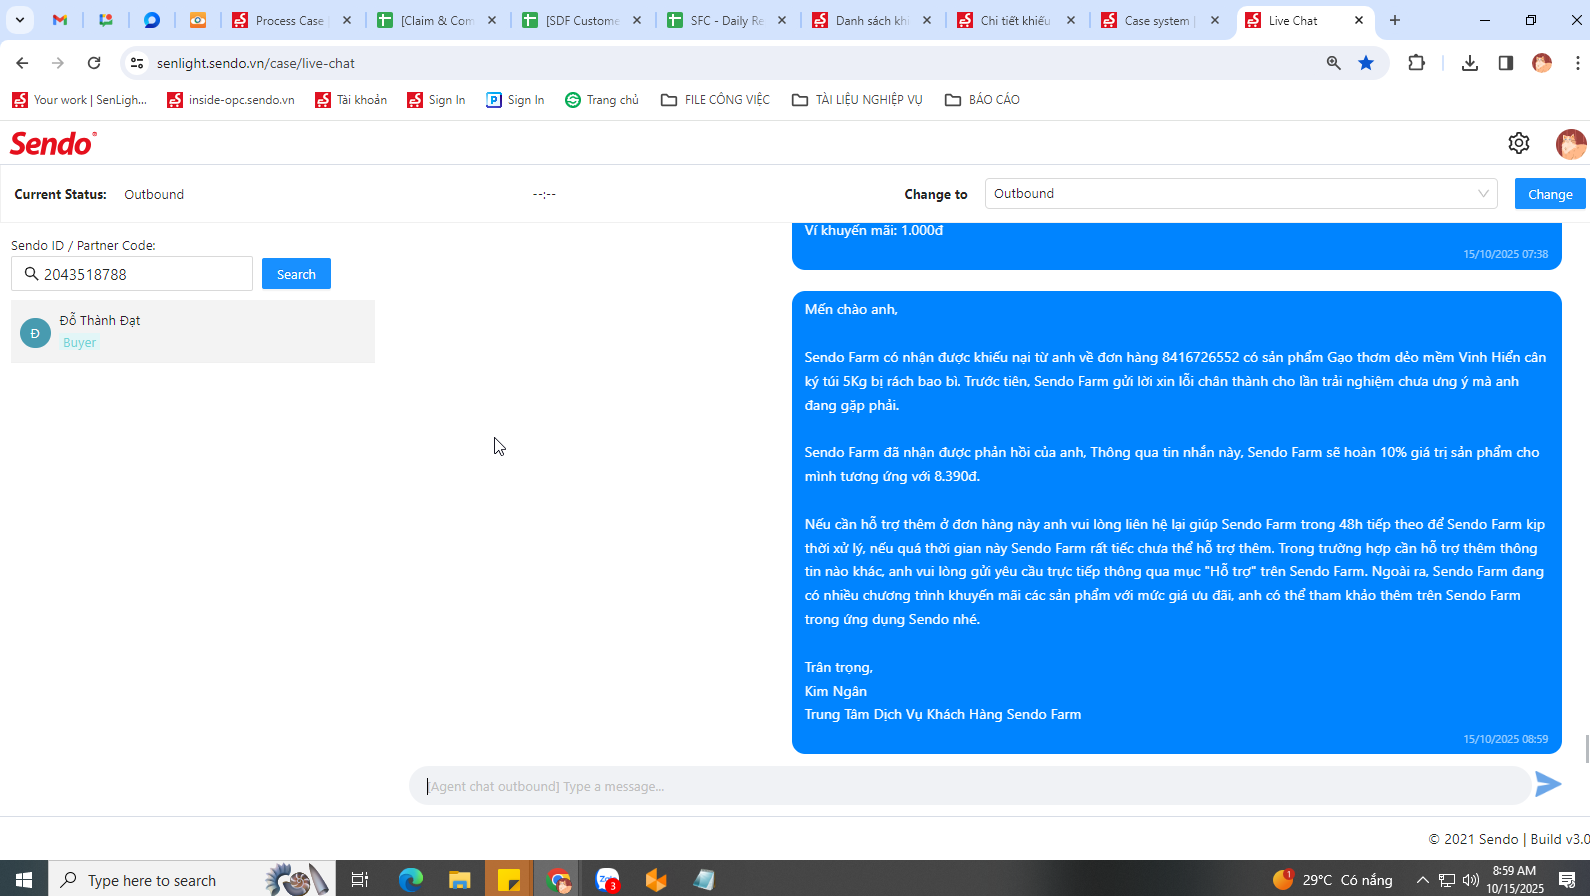Open Chrome downloads
Viewport: 1590px width, 896px height.
click(x=1469, y=63)
